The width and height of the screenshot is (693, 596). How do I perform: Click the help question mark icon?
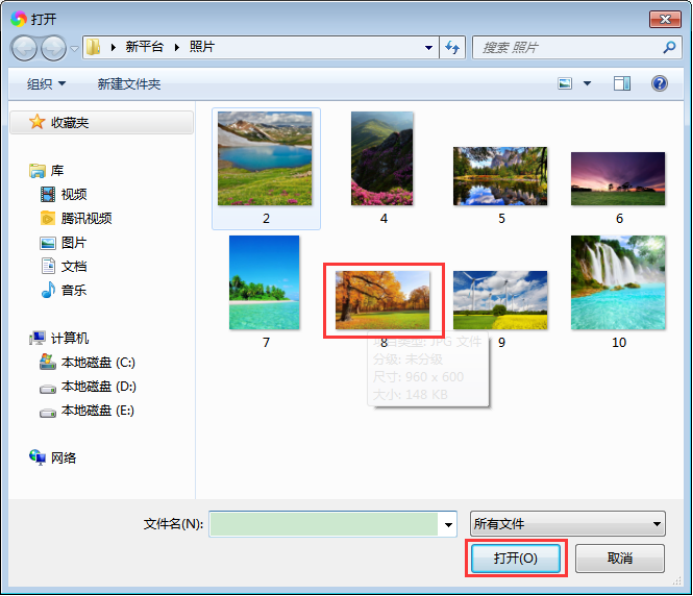(659, 84)
